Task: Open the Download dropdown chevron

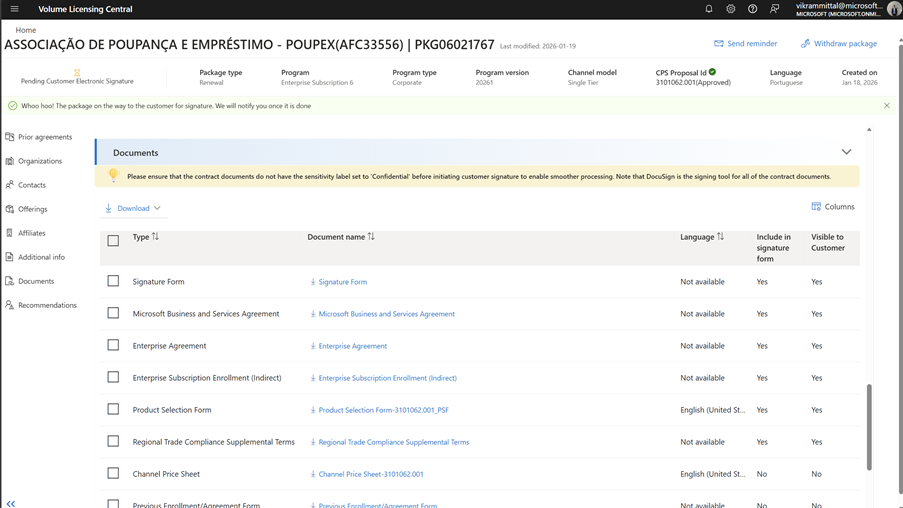Action: click(157, 208)
